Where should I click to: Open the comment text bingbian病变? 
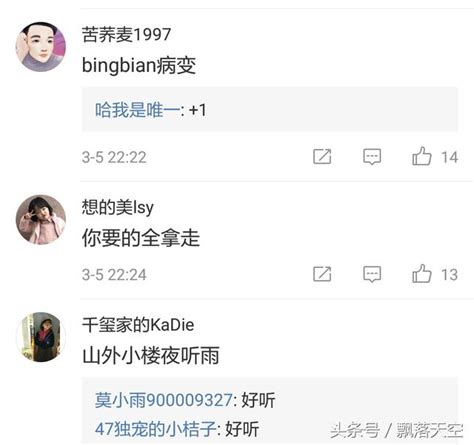click(139, 65)
